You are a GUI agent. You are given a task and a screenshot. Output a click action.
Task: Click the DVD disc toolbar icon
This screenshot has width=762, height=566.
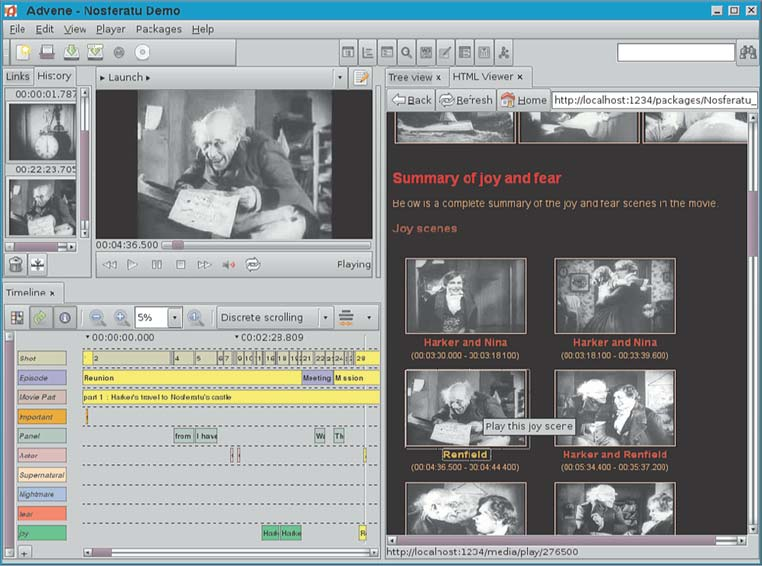point(142,52)
